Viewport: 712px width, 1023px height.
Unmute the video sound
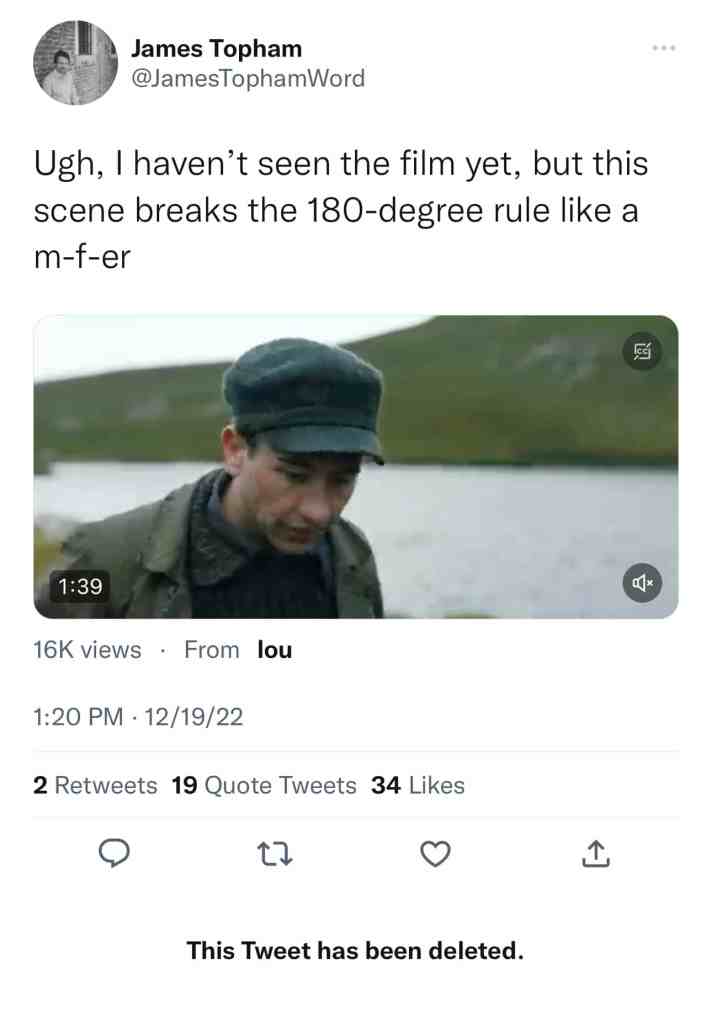point(642,583)
